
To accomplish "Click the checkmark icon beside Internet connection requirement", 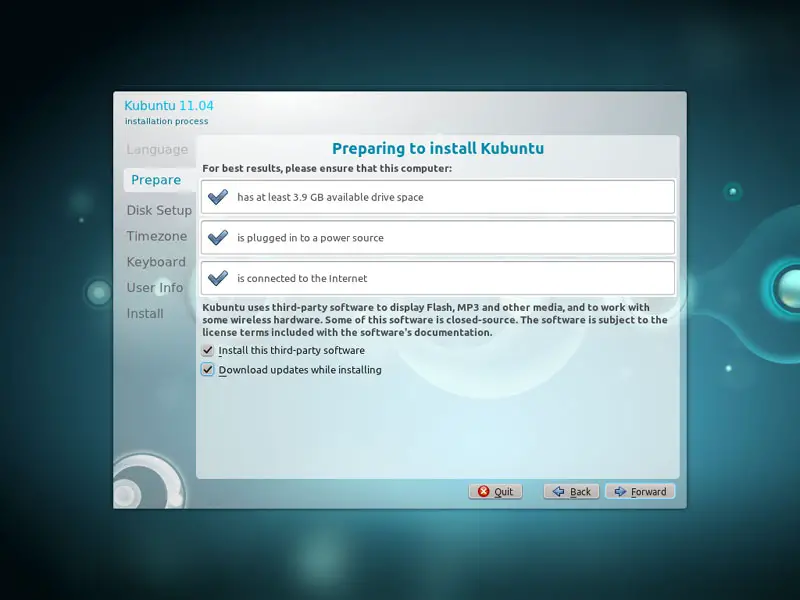I will click(218, 278).
